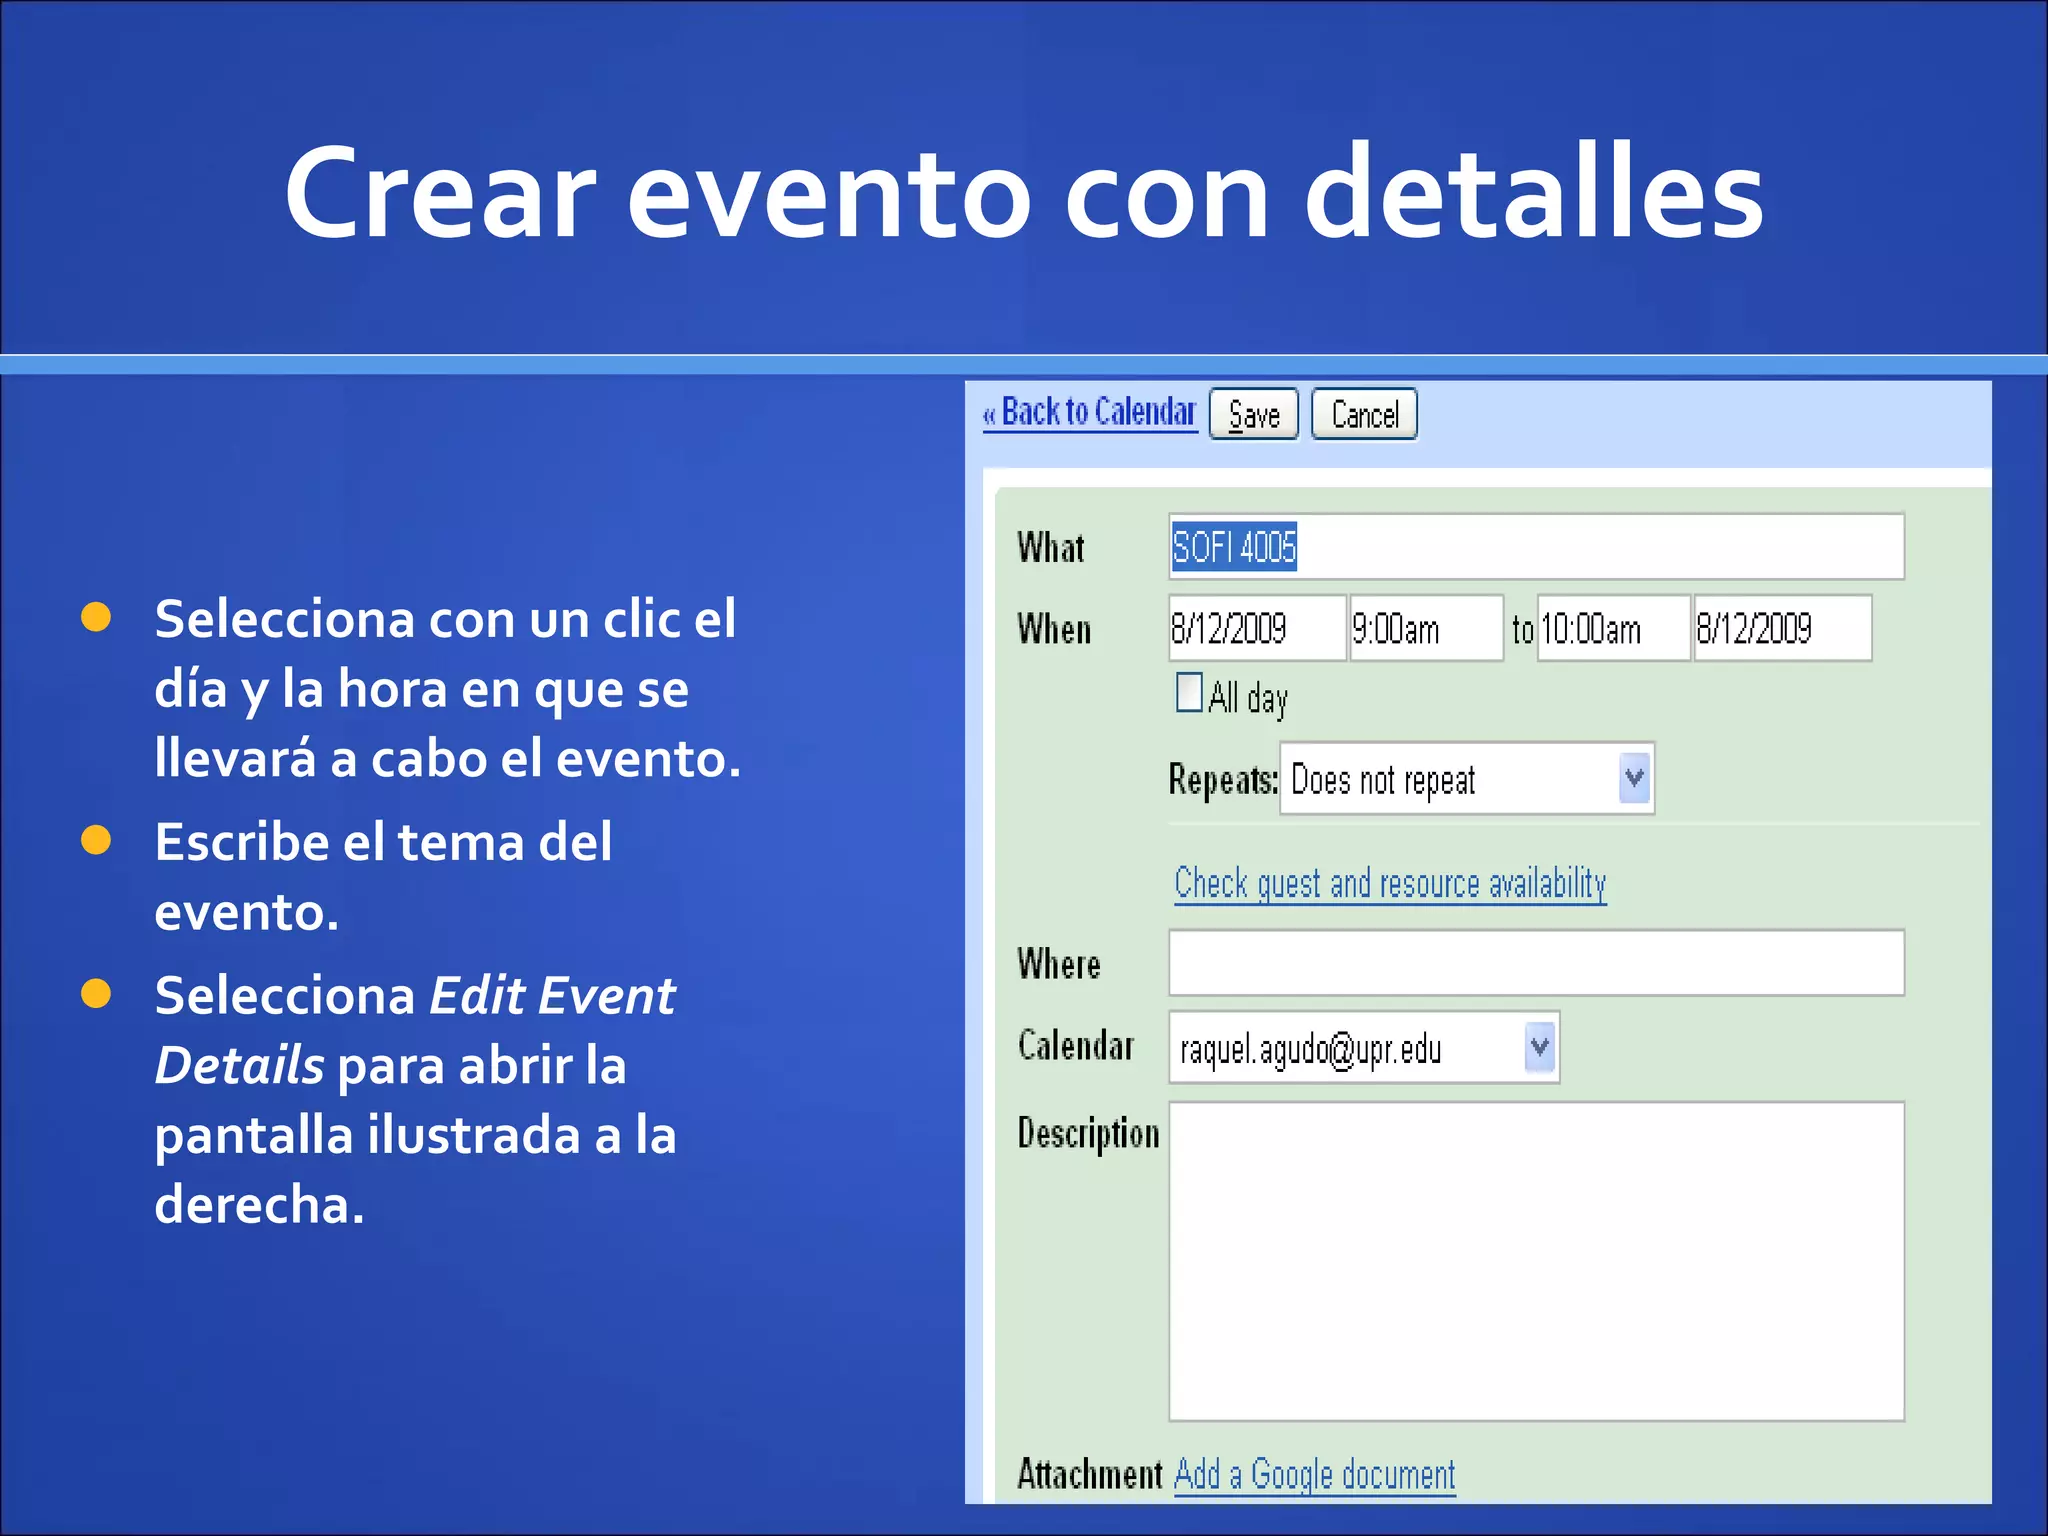
Task: Change the 10:00am end time field
Action: 1614,628
